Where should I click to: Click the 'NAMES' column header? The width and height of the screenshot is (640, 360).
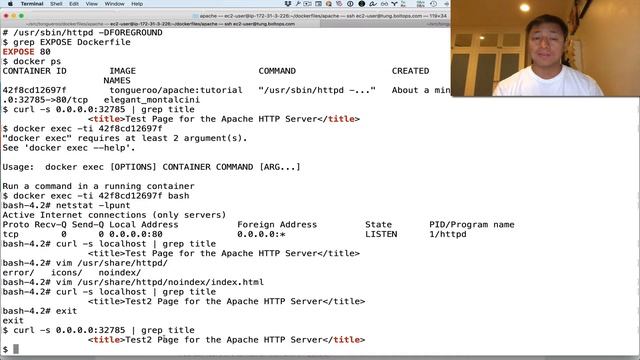[117, 81]
